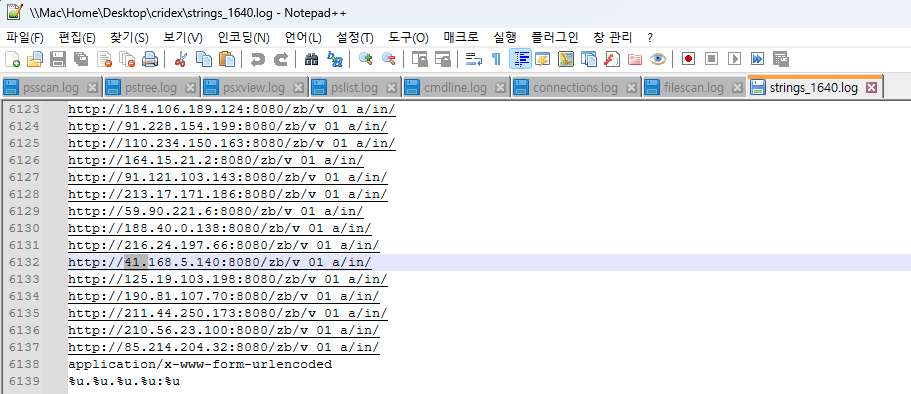Cut selection with scissors icon
Image resolution: width=911 pixels, height=394 pixels.
[180, 59]
